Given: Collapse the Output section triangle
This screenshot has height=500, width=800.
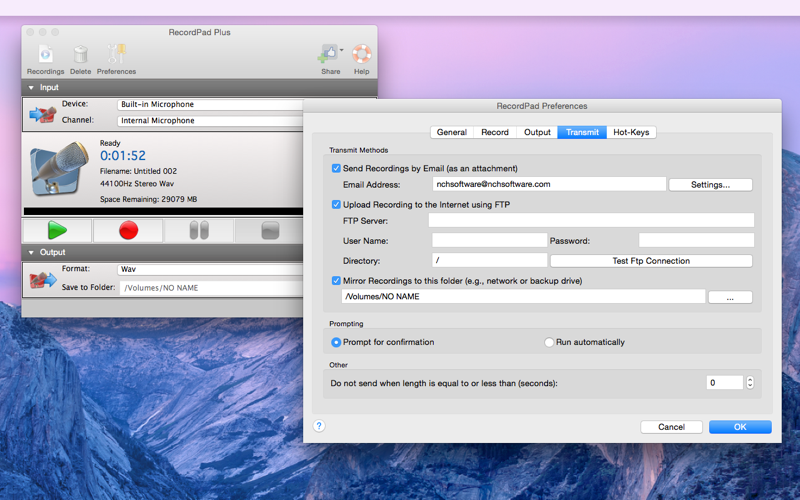Looking at the screenshot, I should click(x=31, y=253).
